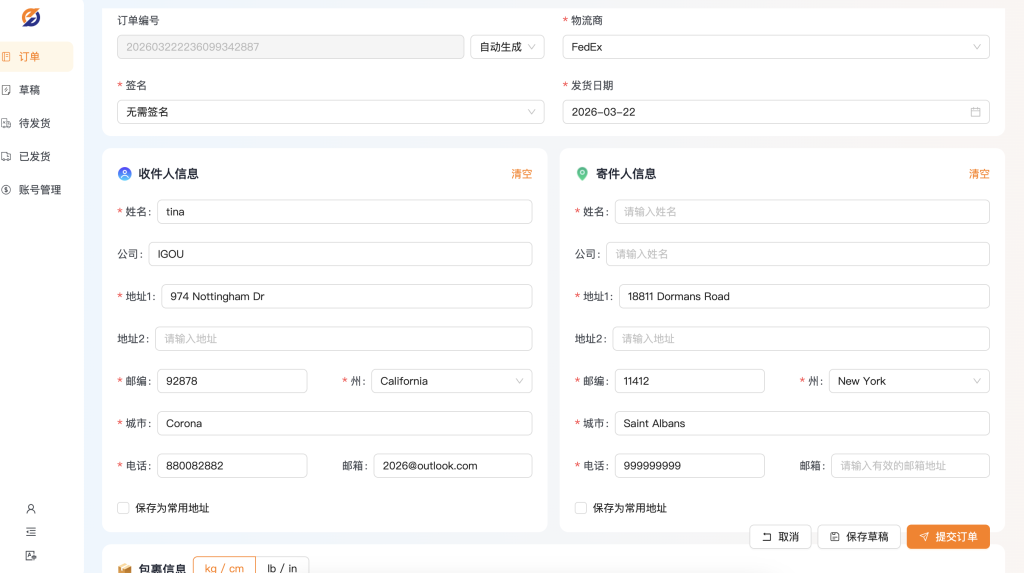Click the calendar icon in 发货日期 field

point(975,112)
